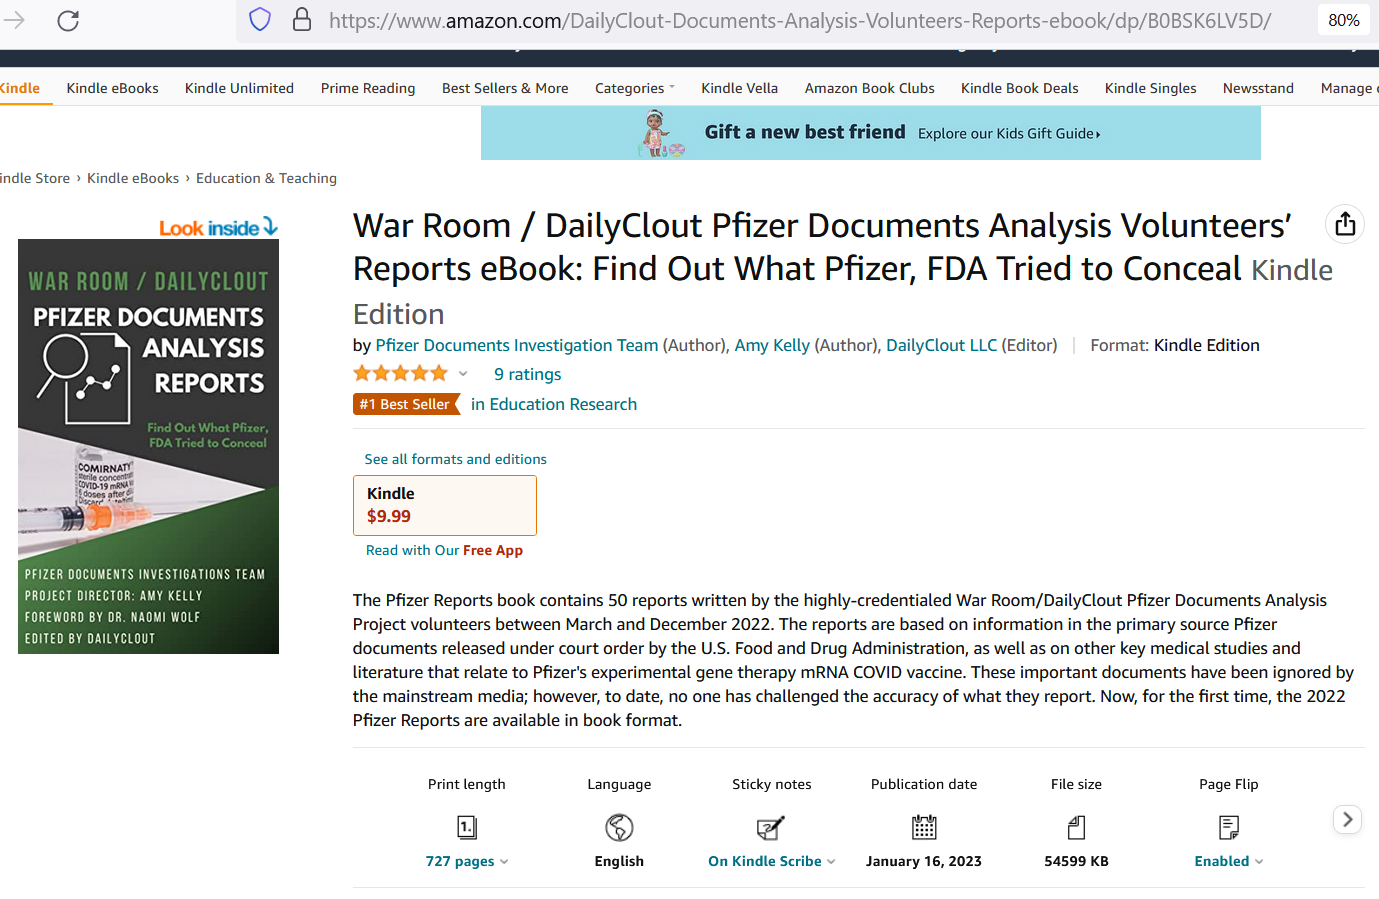This screenshot has height=899, width=1379.
Task: Click the shield tracking protection icon
Action: 260,20
